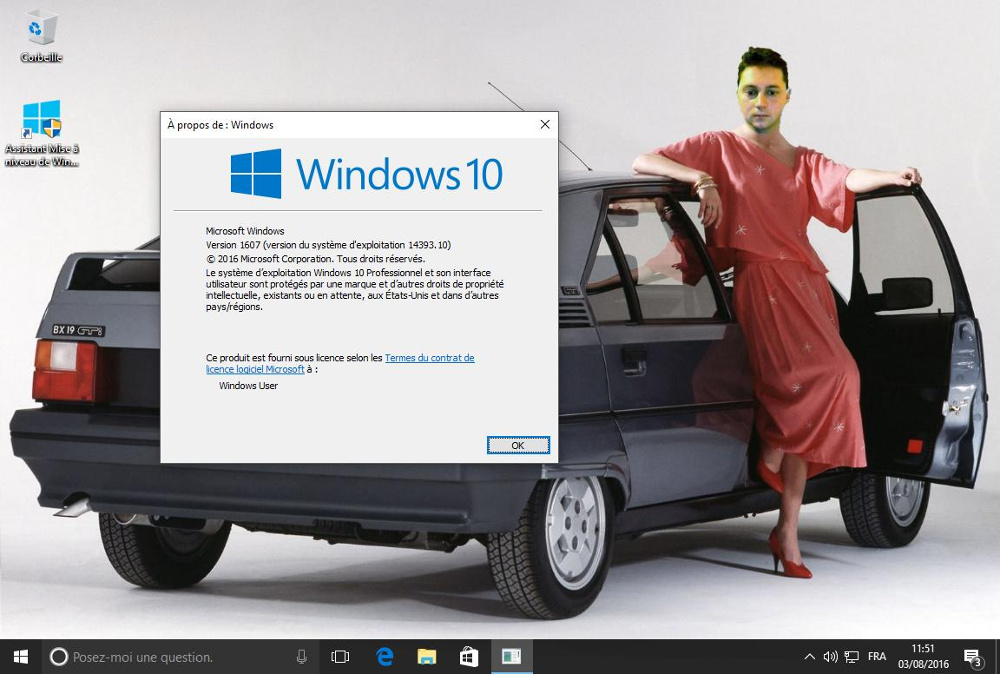This screenshot has width=1000, height=674.
Task: Open Task View from the taskbar
Action: pyautogui.click(x=341, y=657)
